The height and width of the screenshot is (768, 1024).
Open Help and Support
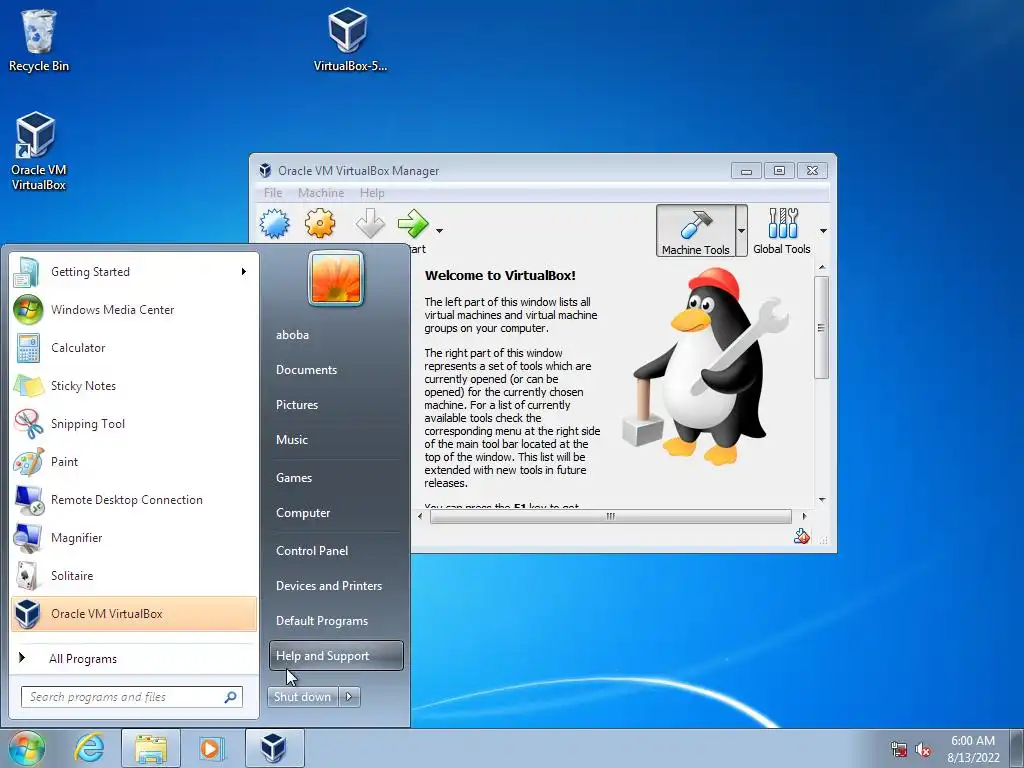pyautogui.click(x=336, y=656)
